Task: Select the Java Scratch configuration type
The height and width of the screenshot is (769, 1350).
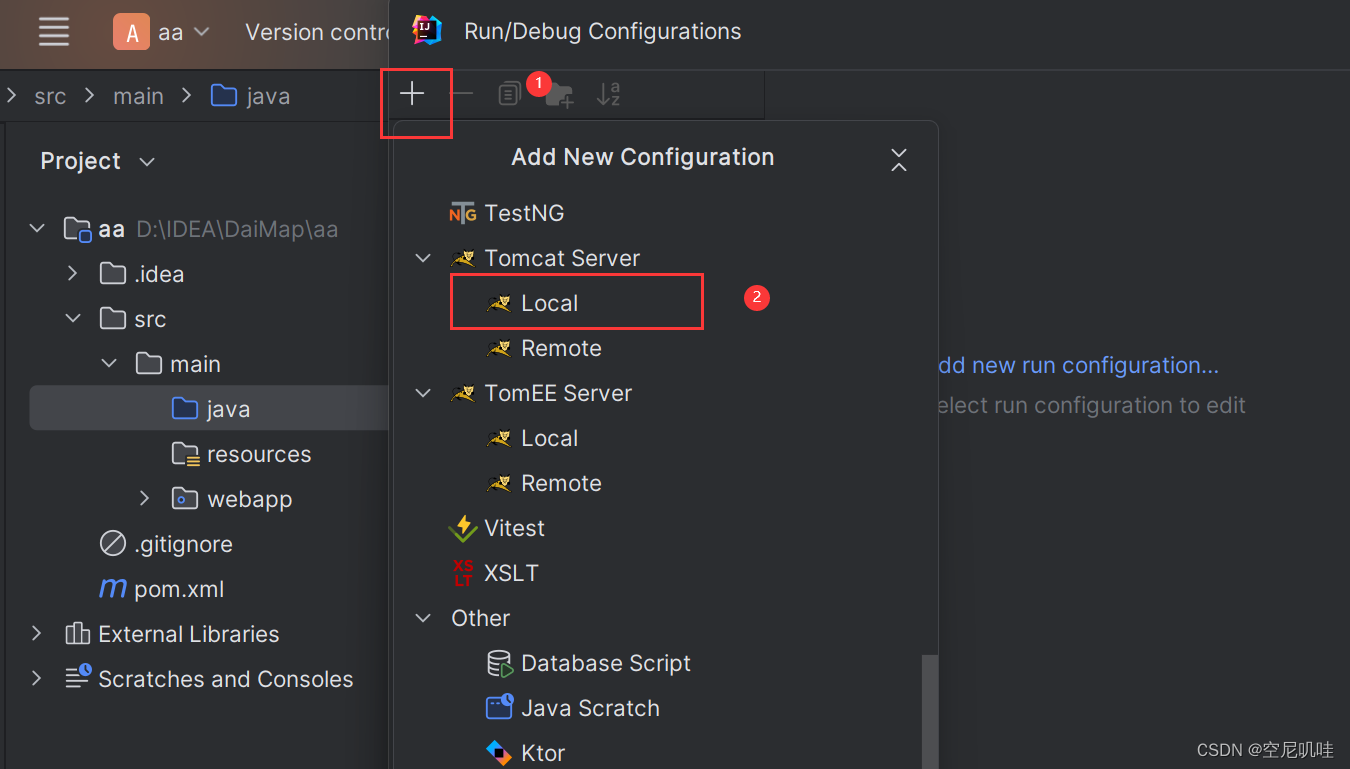Action: pos(590,708)
